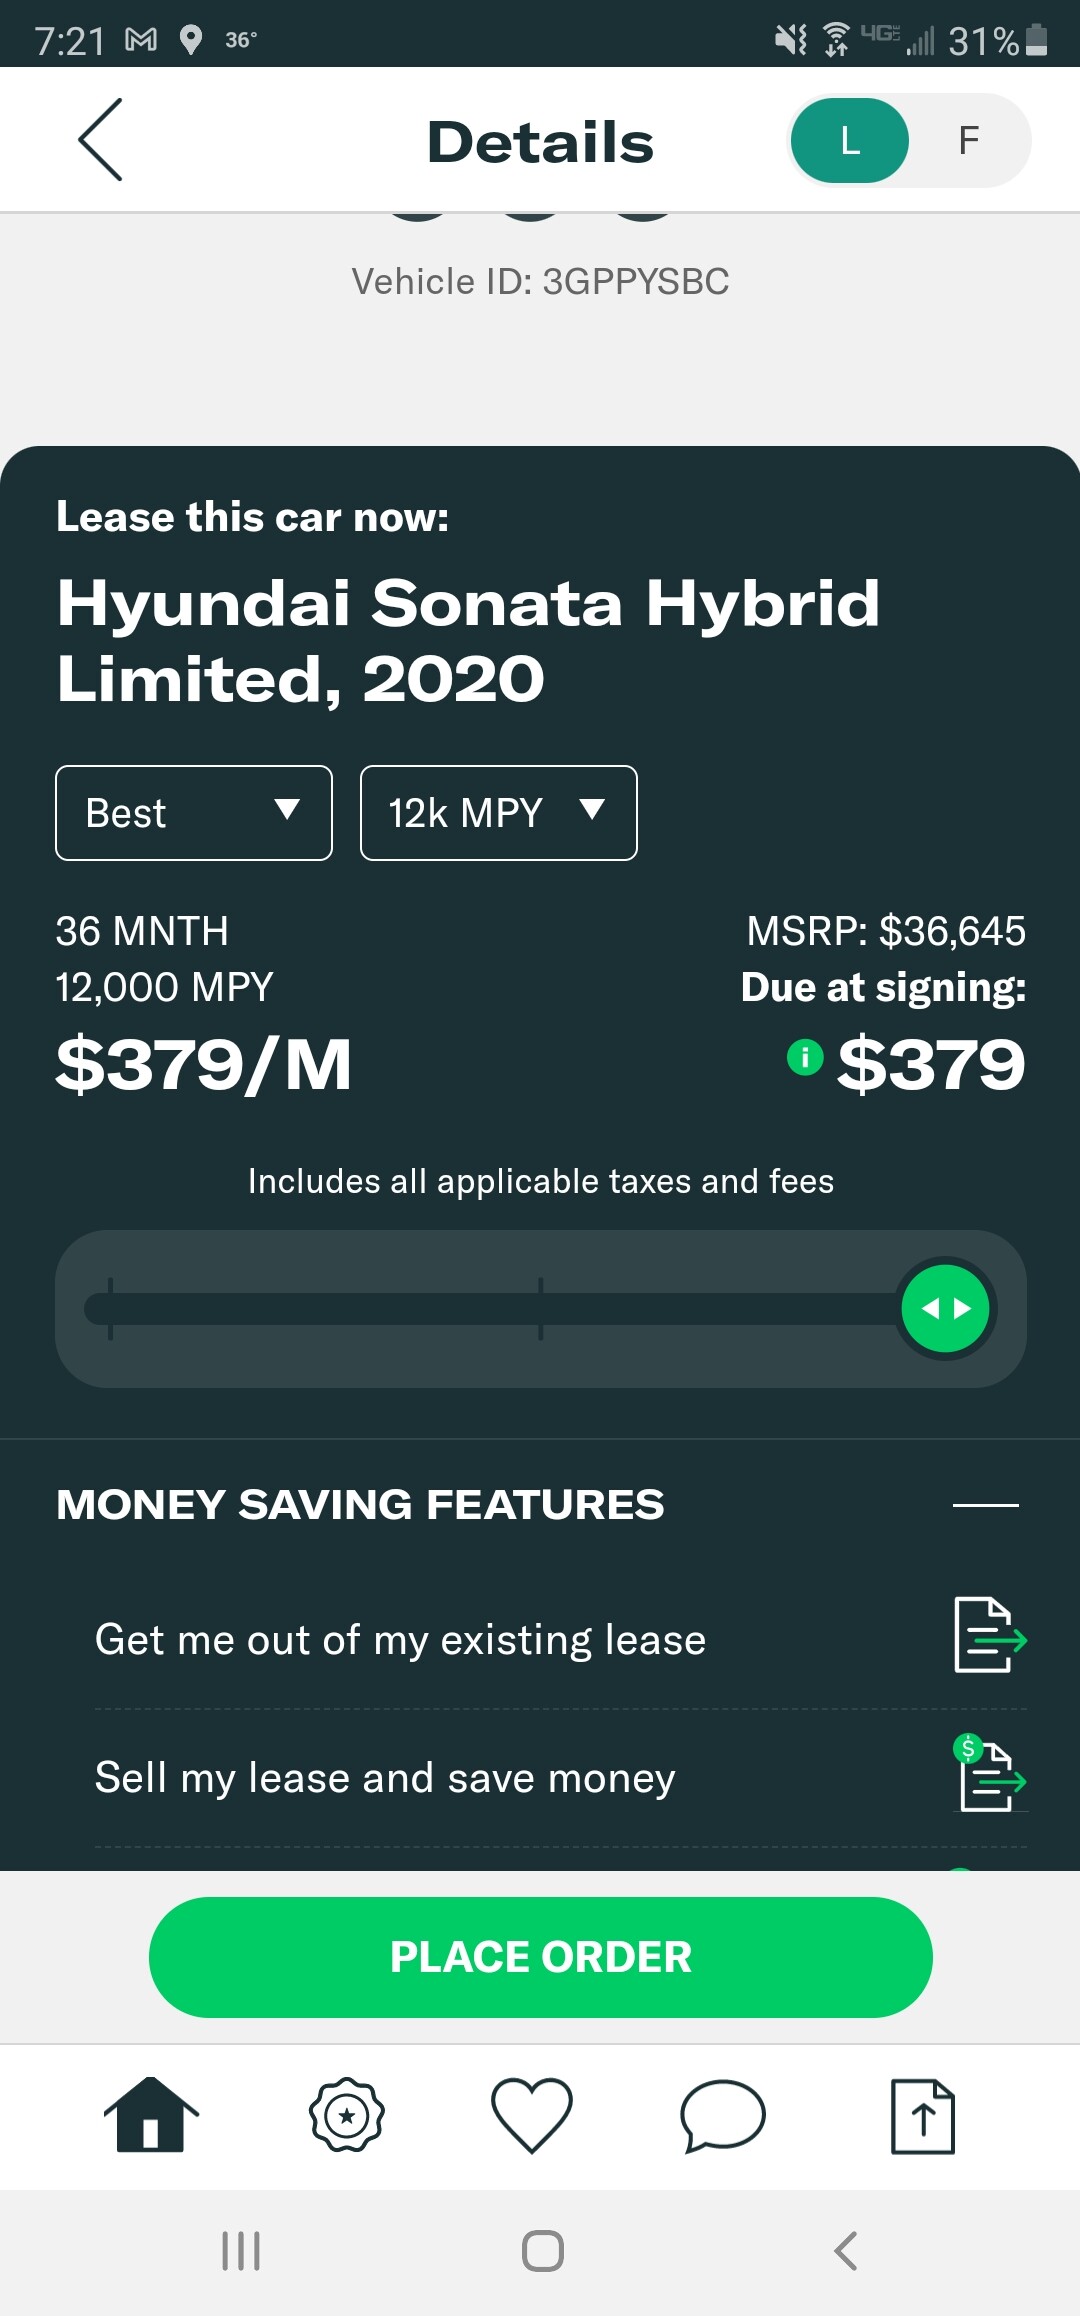Tap the Android recent apps button
This screenshot has height=2316, width=1080.
click(x=241, y=2250)
